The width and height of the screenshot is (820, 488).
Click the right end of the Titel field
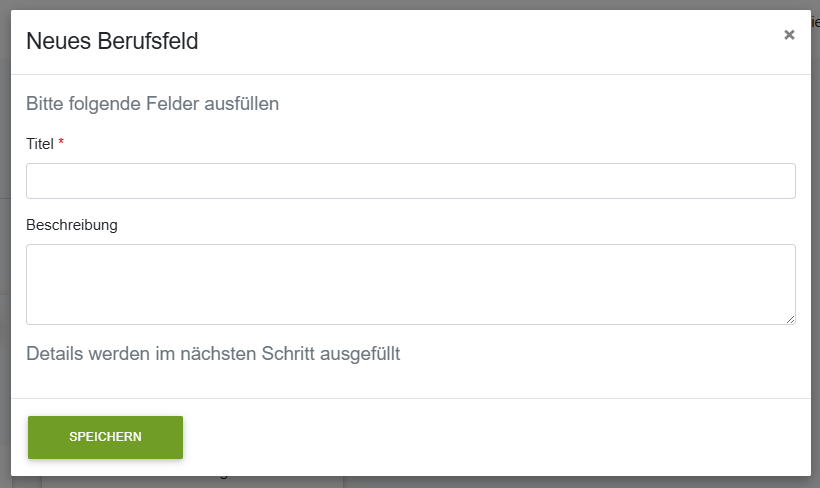point(789,181)
